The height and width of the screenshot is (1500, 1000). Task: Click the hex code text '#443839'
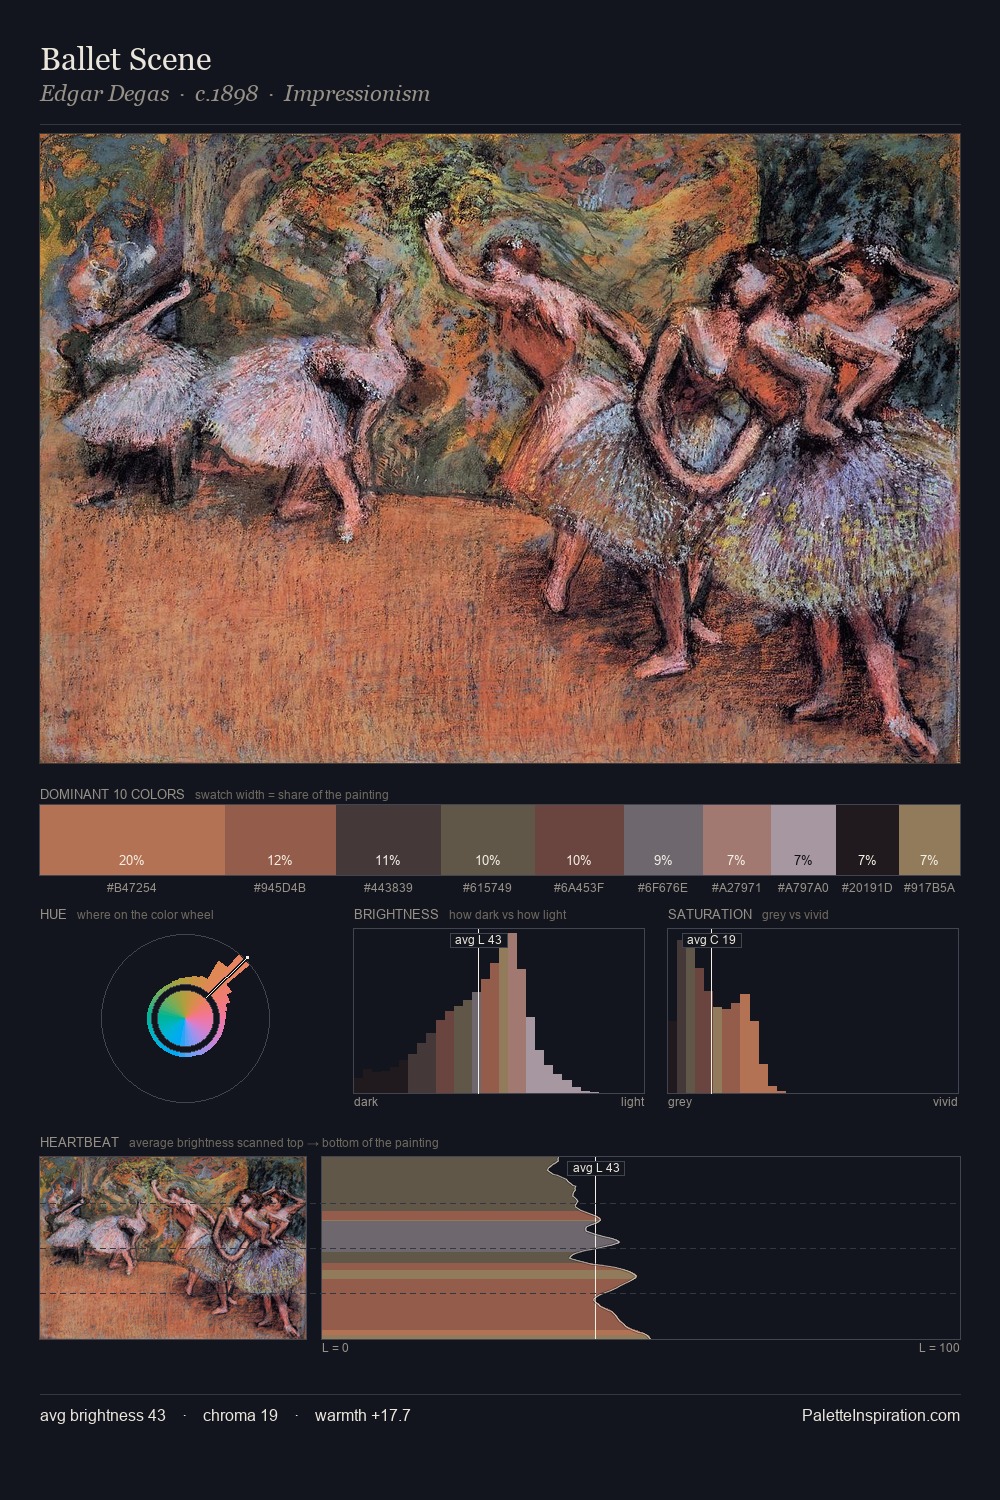[388, 888]
